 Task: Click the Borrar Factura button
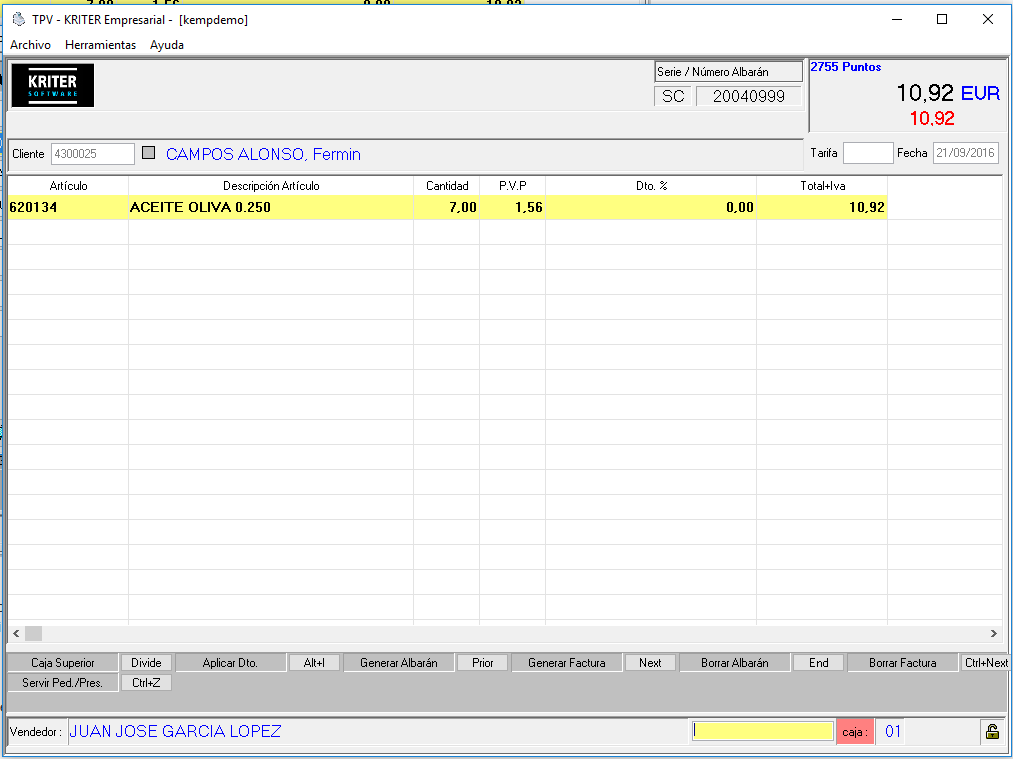[x=903, y=663]
